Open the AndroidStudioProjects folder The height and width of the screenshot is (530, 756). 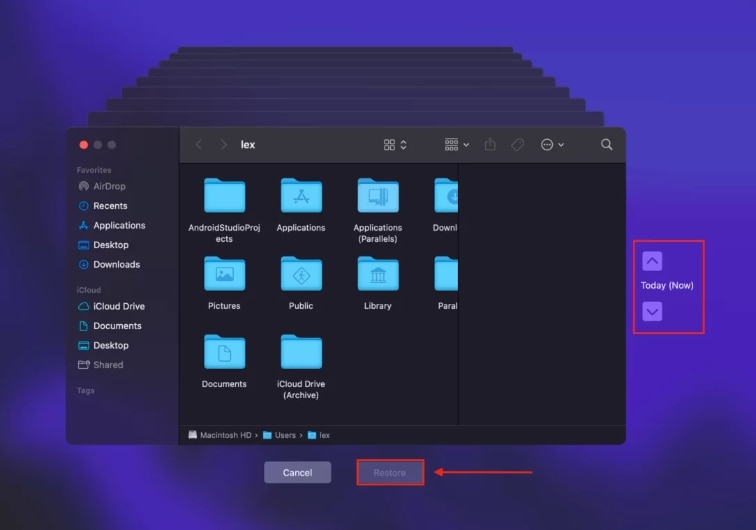(x=224, y=196)
